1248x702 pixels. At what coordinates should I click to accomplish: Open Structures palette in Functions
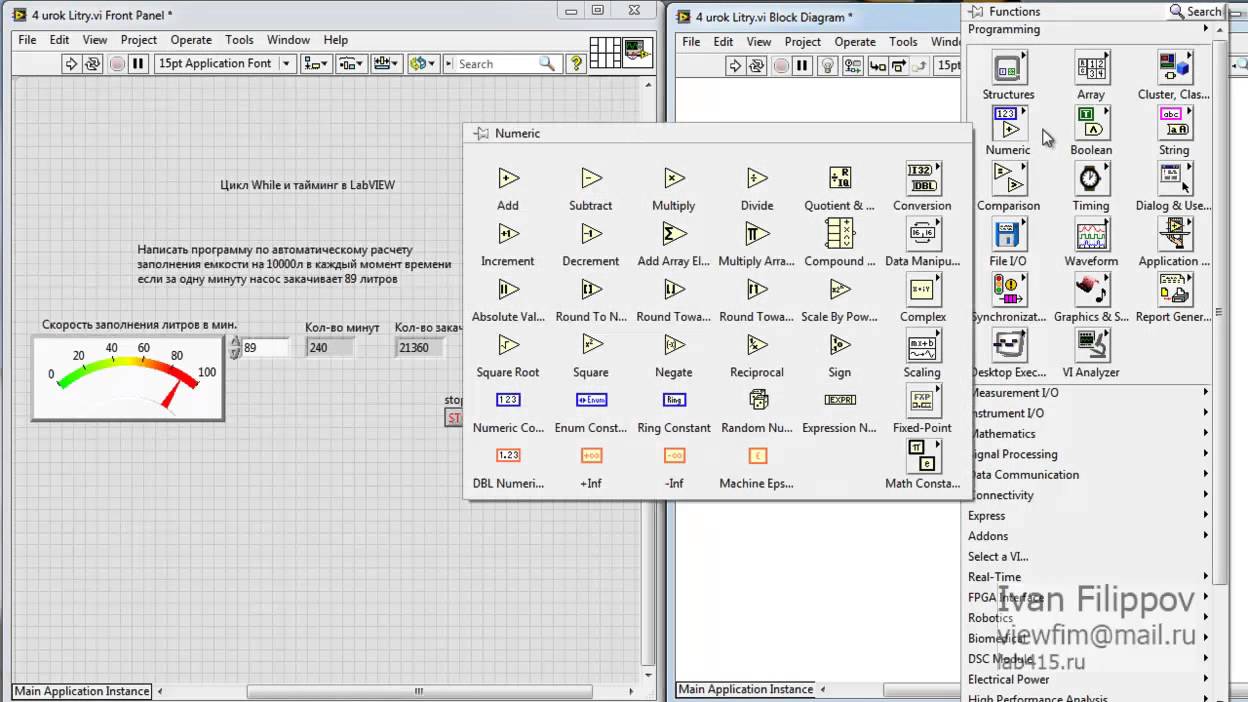[1008, 68]
